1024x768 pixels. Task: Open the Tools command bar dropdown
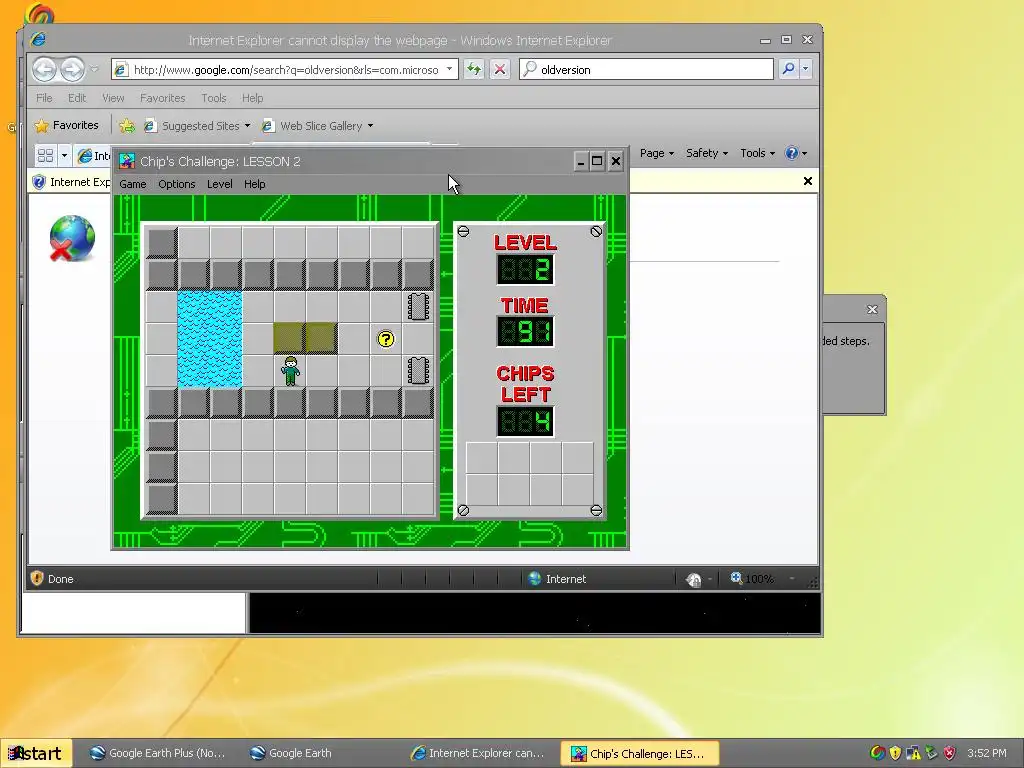[x=758, y=153]
